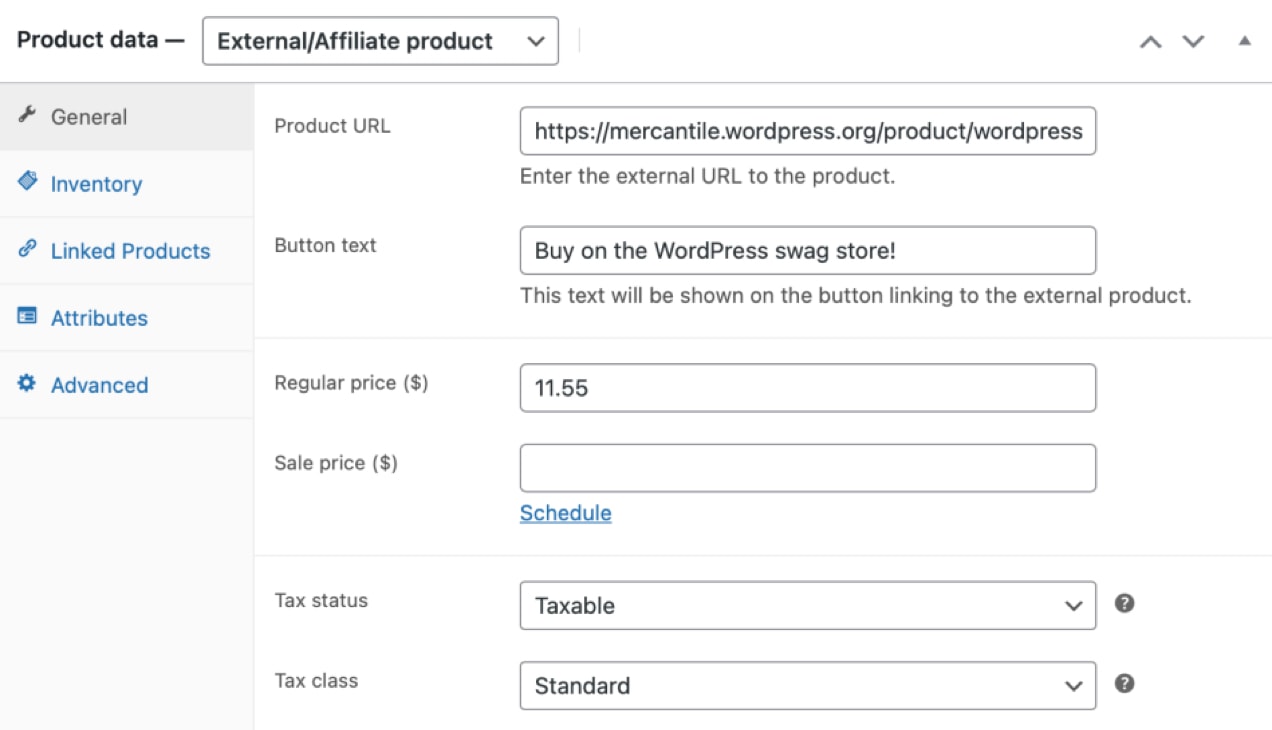The image size is (1272, 730).
Task: Select the wrench icon next to General
Action: pyautogui.click(x=28, y=117)
